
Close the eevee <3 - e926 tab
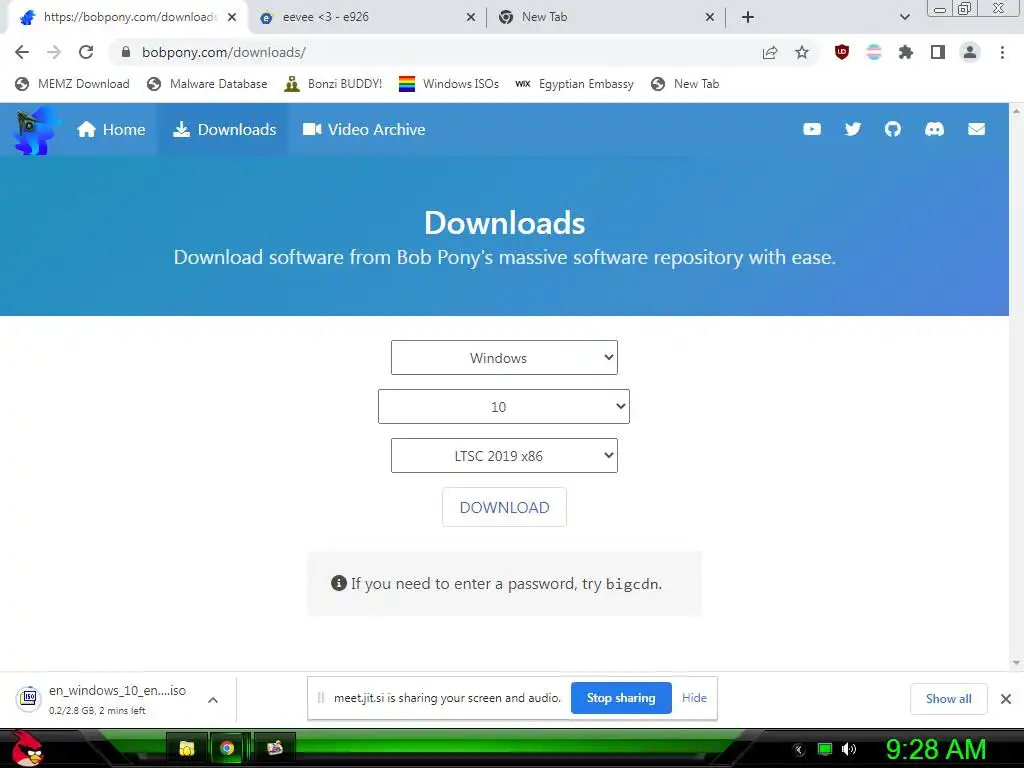pyautogui.click(x=471, y=18)
